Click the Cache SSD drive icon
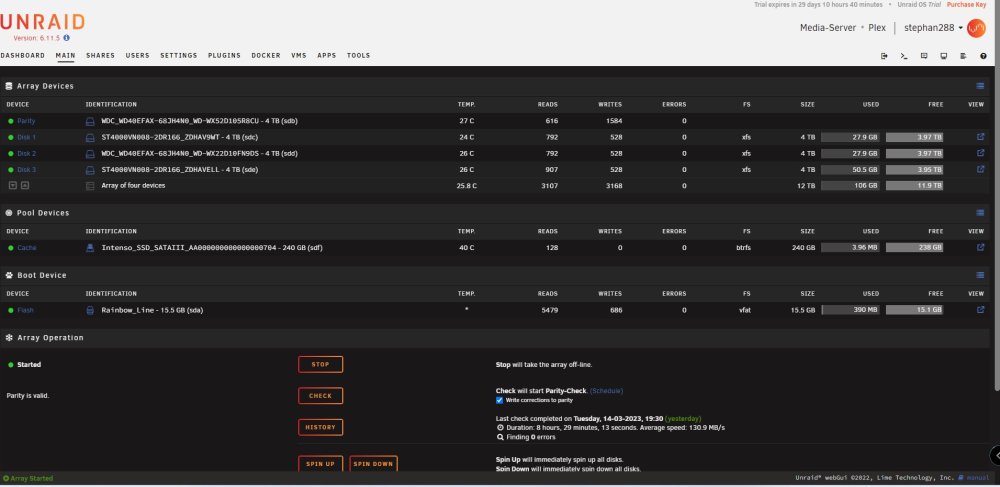This screenshot has width=1000, height=487. tap(90, 248)
